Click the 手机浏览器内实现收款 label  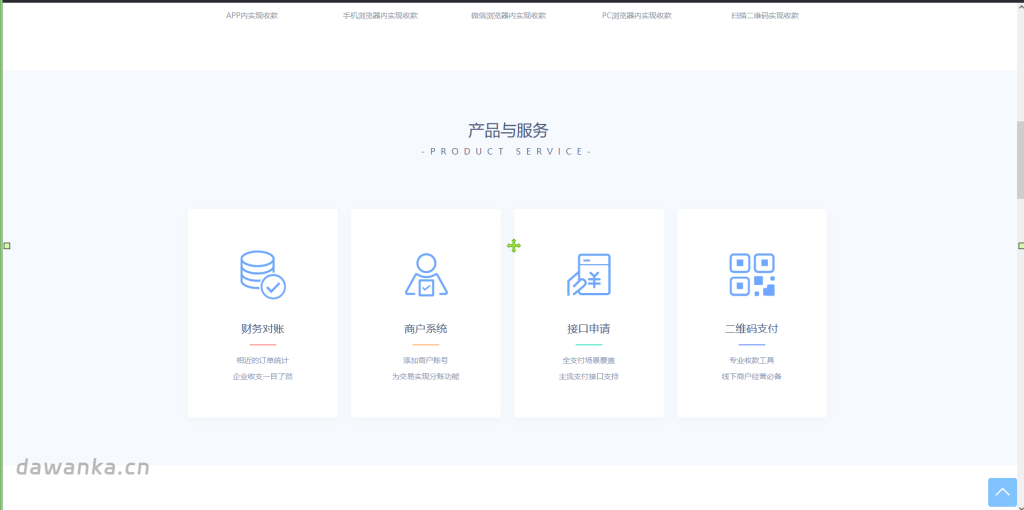coord(380,16)
